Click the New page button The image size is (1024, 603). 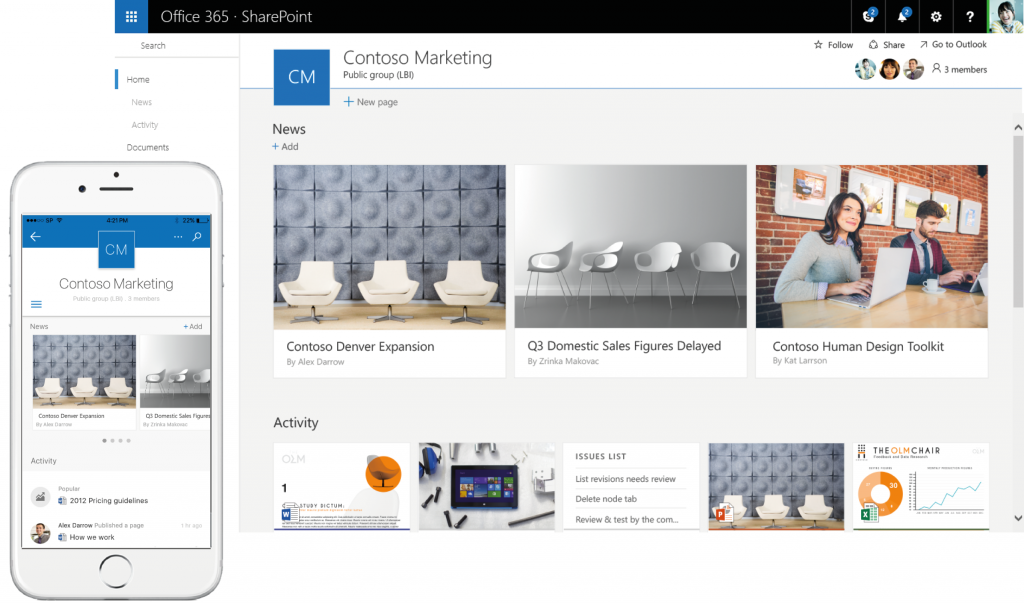(370, 102)
